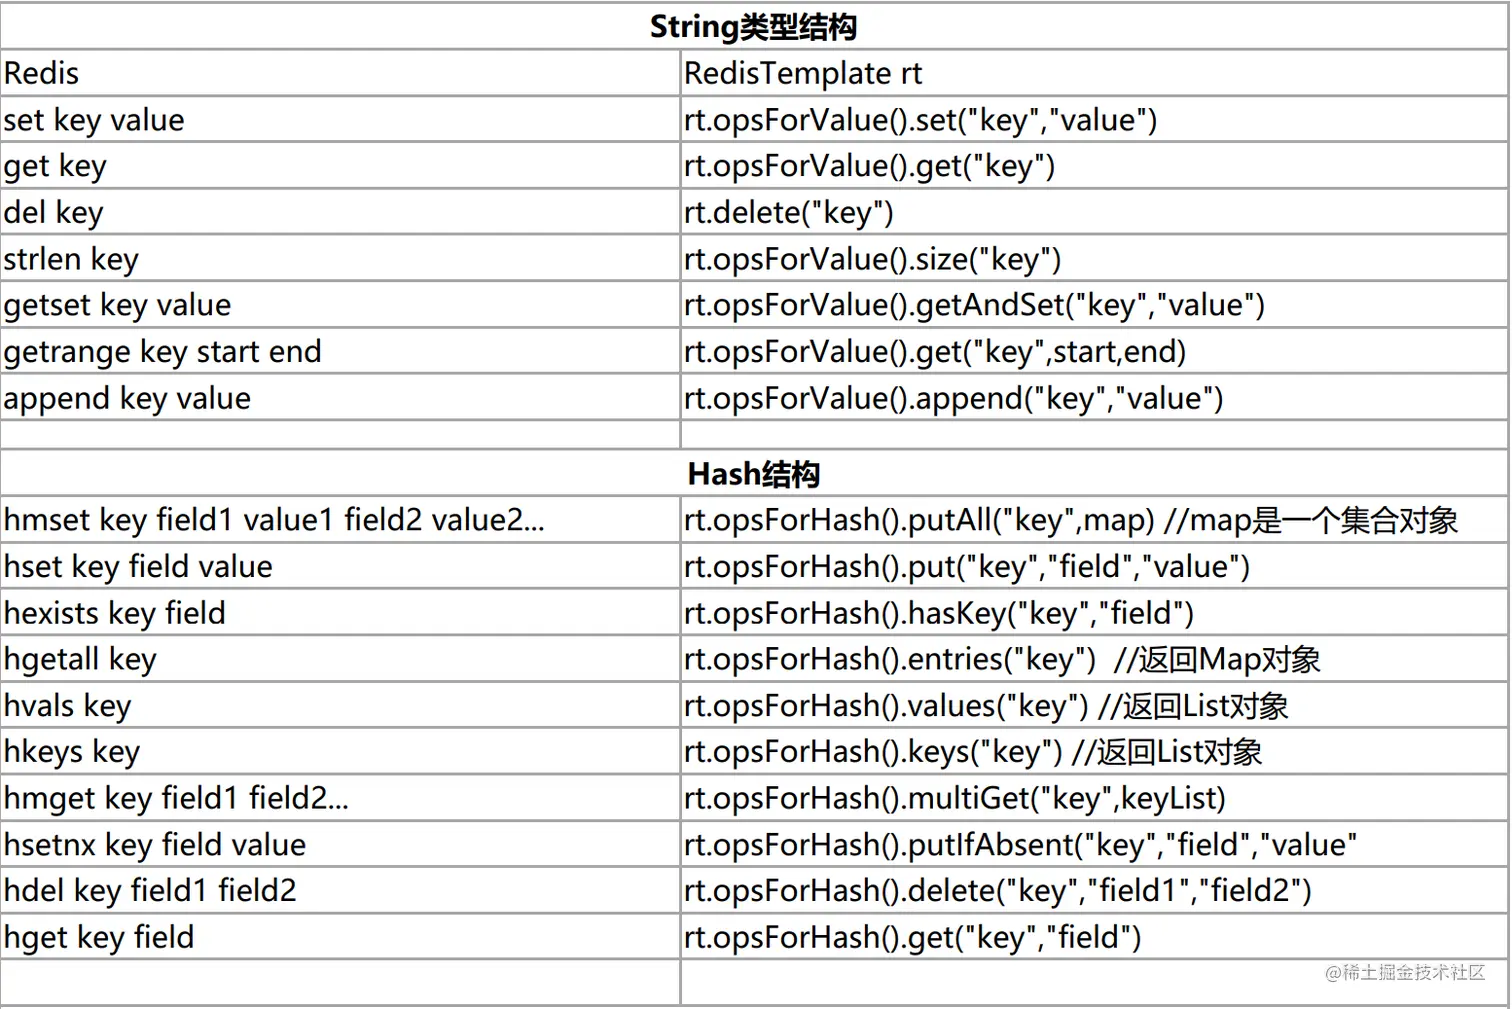Image resolution: width=1512 pixels, height=1009 pixels.
Task: Click the rt.delete("key") cell
Action: pyautogui.click(x=1093, y=212)
